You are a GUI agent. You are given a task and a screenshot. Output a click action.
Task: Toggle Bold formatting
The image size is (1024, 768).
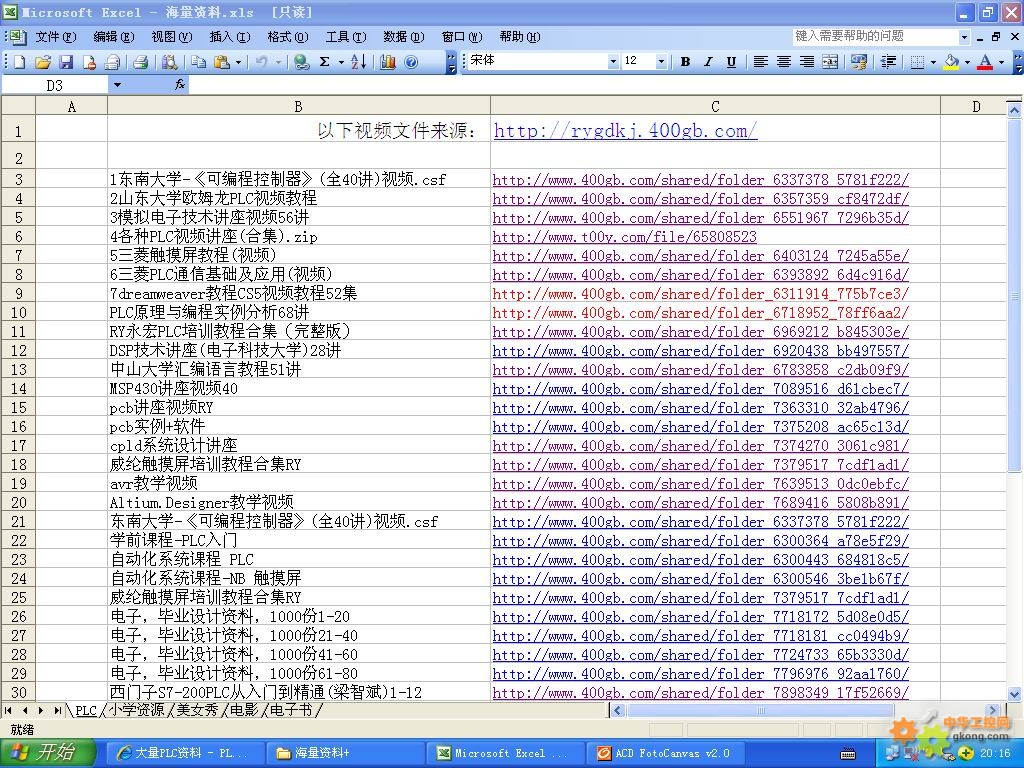(x=685, y=62)
